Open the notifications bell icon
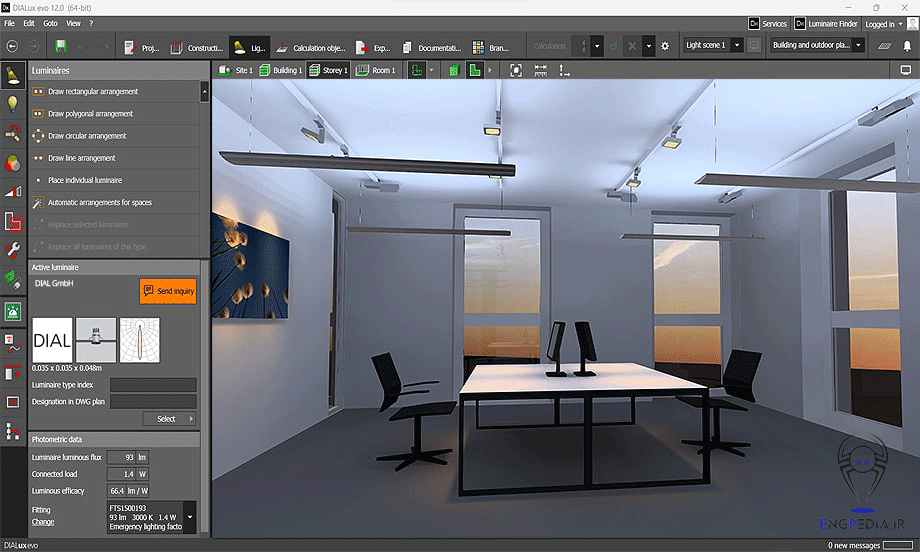The image size is (920, 552). (907, 46)
